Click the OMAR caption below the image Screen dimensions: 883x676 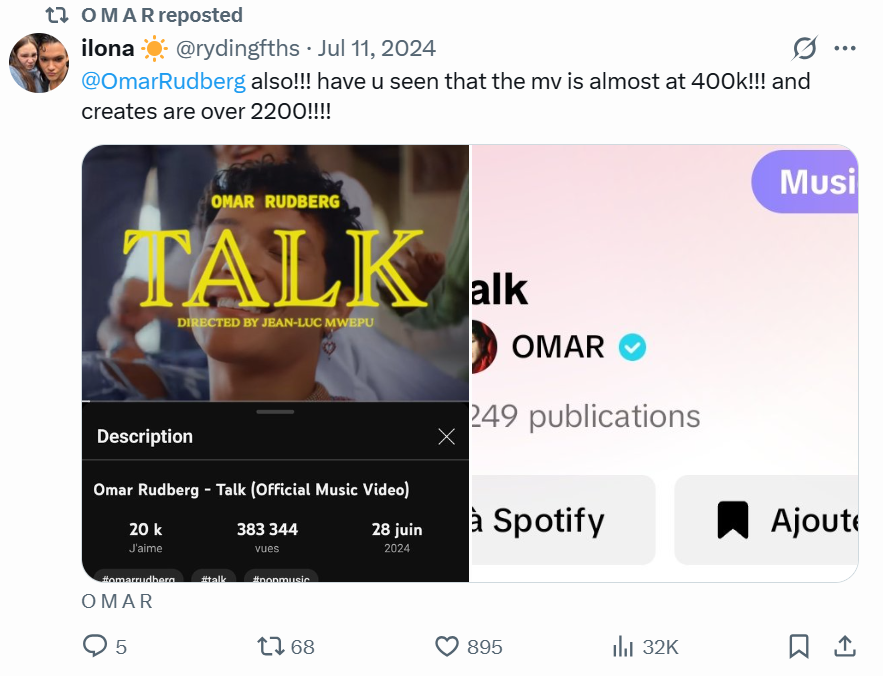[117, 601]
